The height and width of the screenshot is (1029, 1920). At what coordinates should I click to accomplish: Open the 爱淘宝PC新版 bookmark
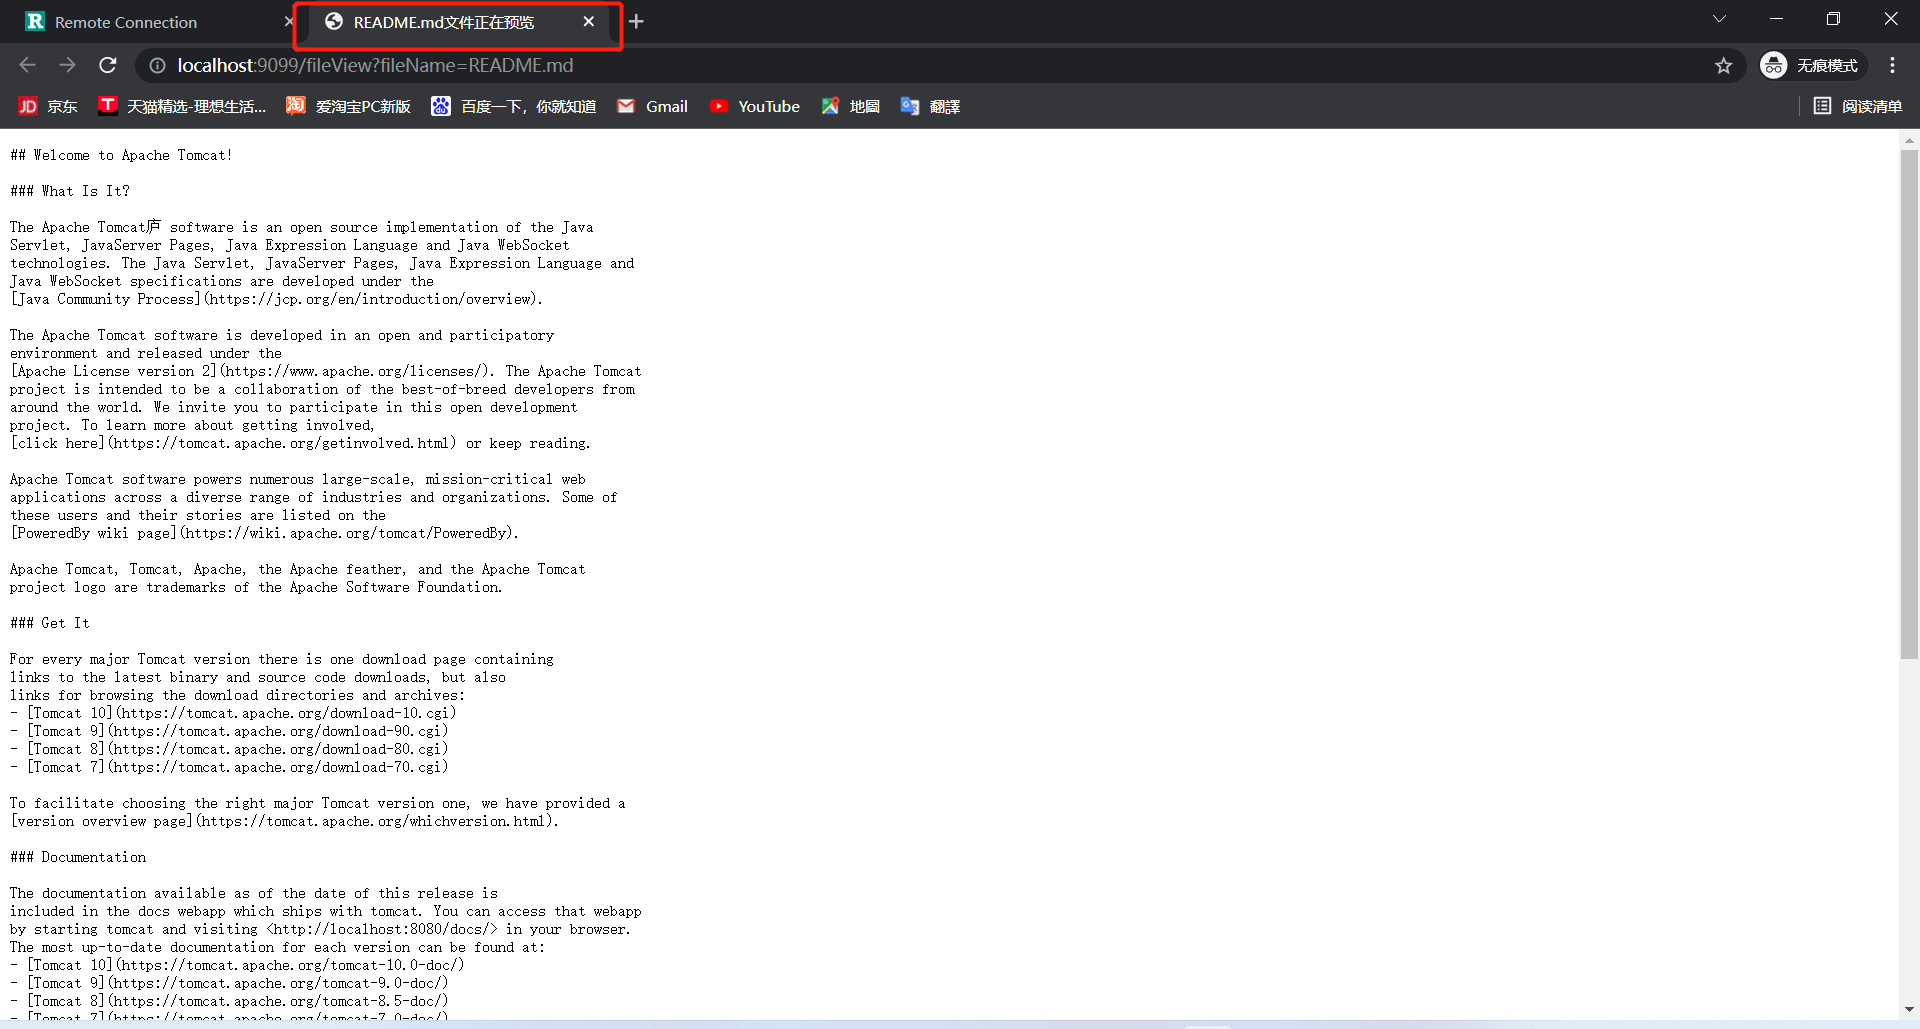tap(349, 107)
